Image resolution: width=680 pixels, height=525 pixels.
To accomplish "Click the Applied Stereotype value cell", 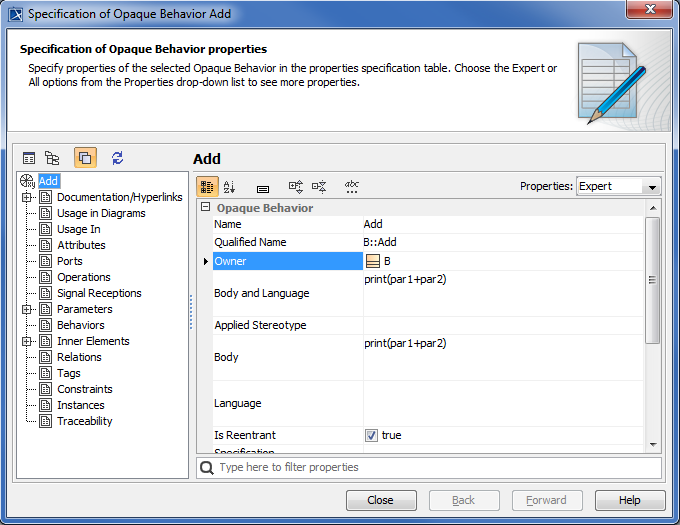I will [x=503, y=326].
